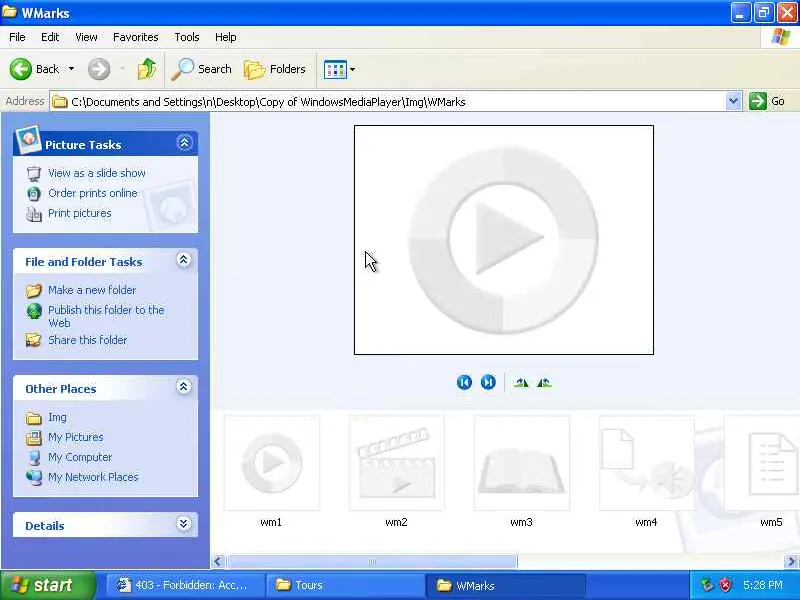Click the WMarks taskbar button
Image resolution: width=800 pixels, height=600 pixels.
point(505,585)
